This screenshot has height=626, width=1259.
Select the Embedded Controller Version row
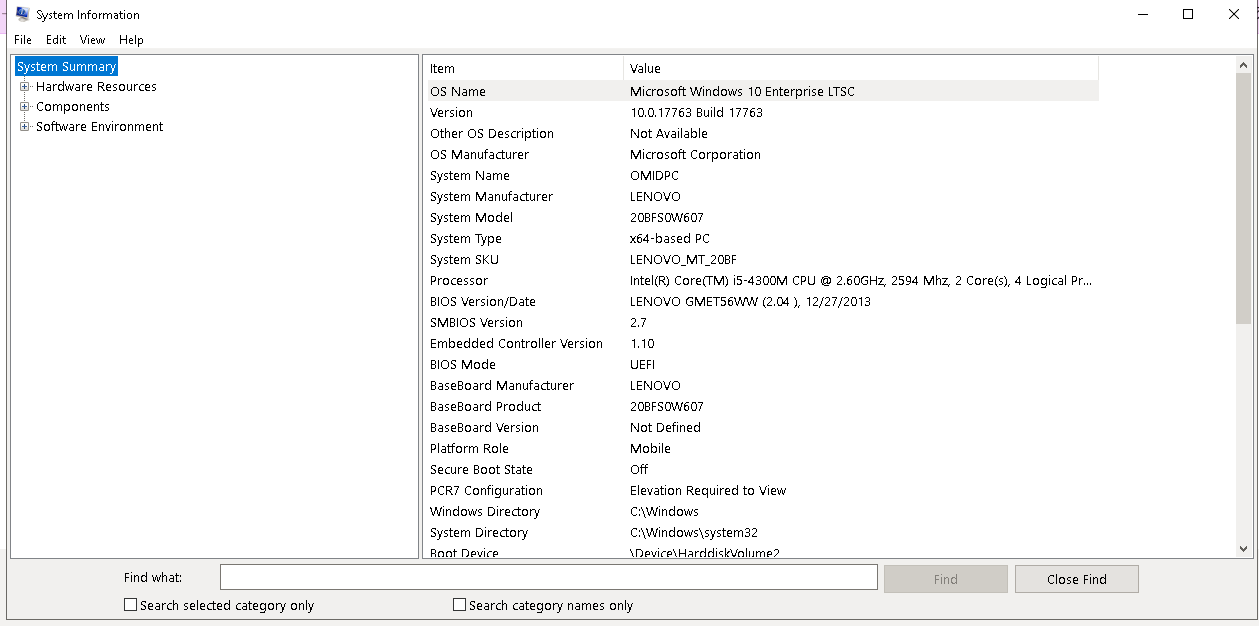click(761, 344)
